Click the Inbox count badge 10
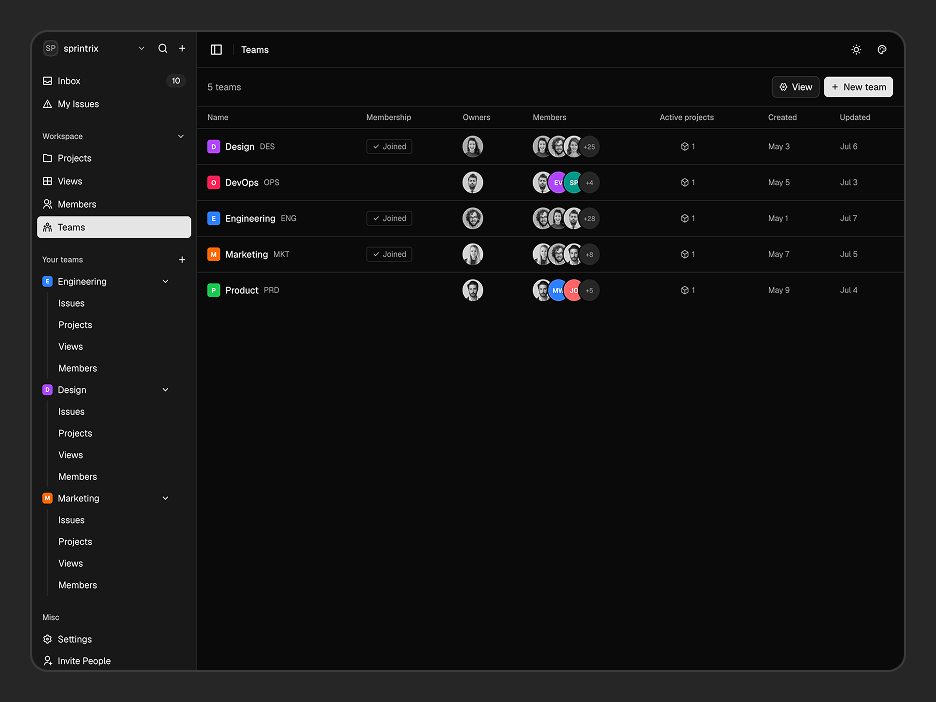The image size is (936, 702). point(176,81)
